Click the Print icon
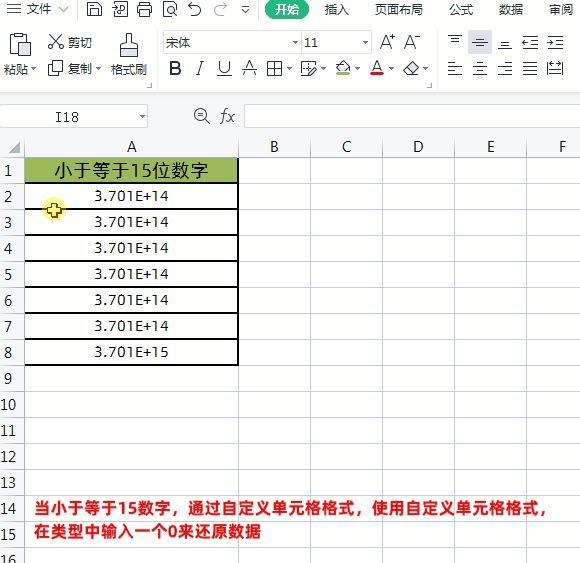 pyautogui.click(x=144, y=9)
